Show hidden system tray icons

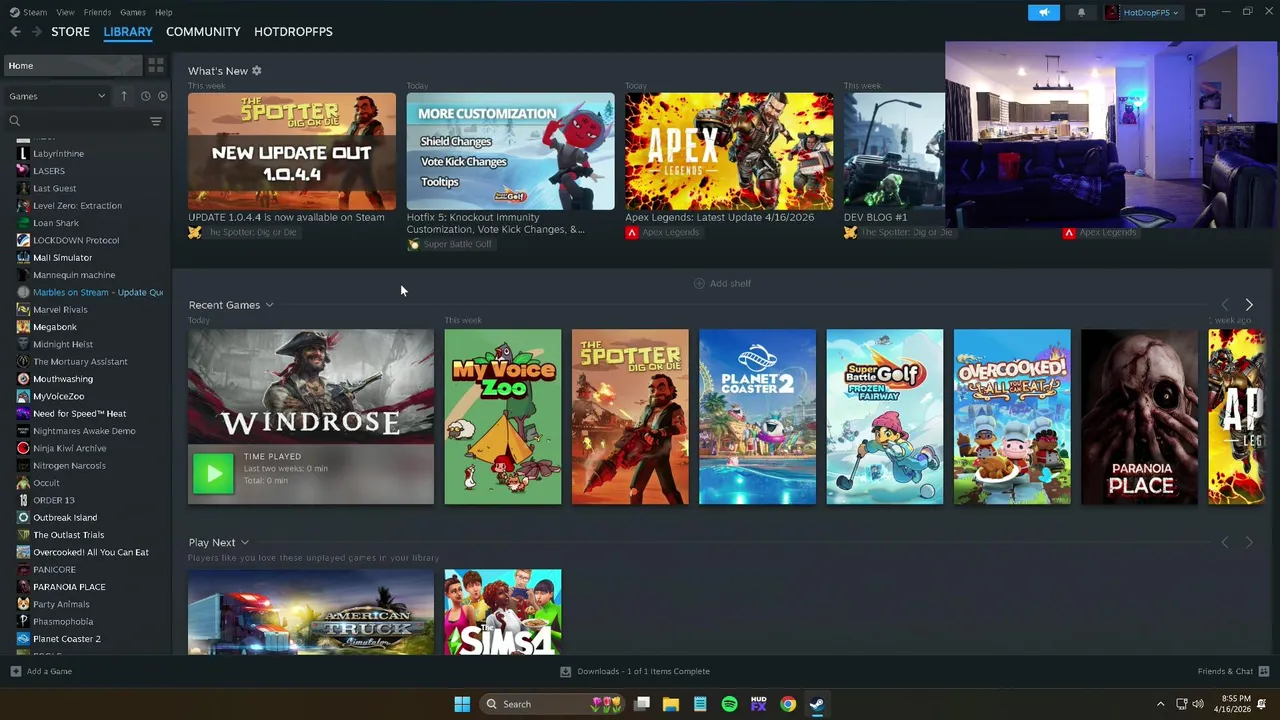tap(1160, 704)
